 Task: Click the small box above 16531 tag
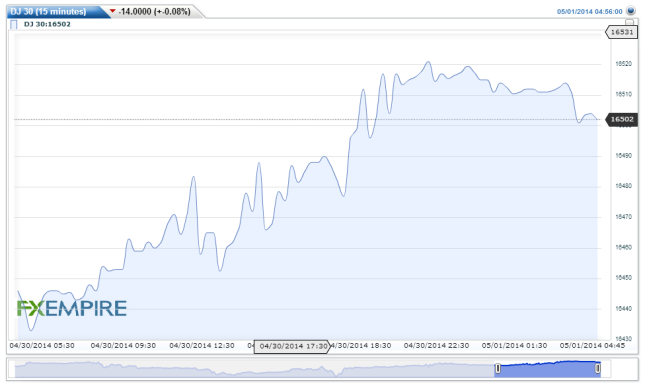click(x=629, y=22)
